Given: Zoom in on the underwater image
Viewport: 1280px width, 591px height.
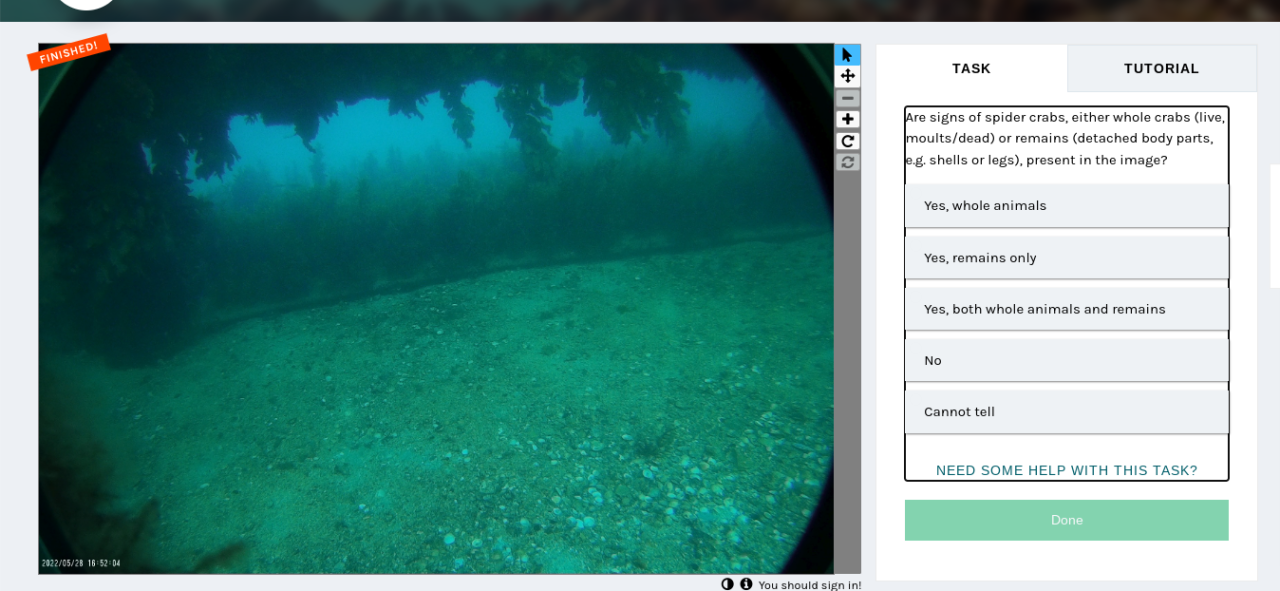Looking at the screenshot, I should pos(847,119).
